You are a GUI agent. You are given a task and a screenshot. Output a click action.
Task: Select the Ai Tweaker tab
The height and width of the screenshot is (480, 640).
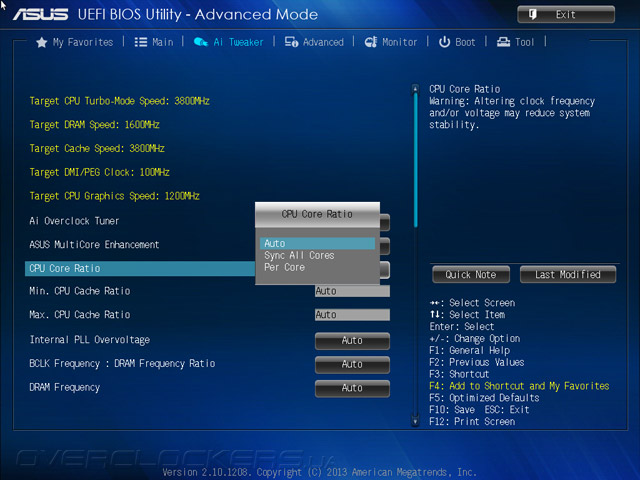(229, 42)
